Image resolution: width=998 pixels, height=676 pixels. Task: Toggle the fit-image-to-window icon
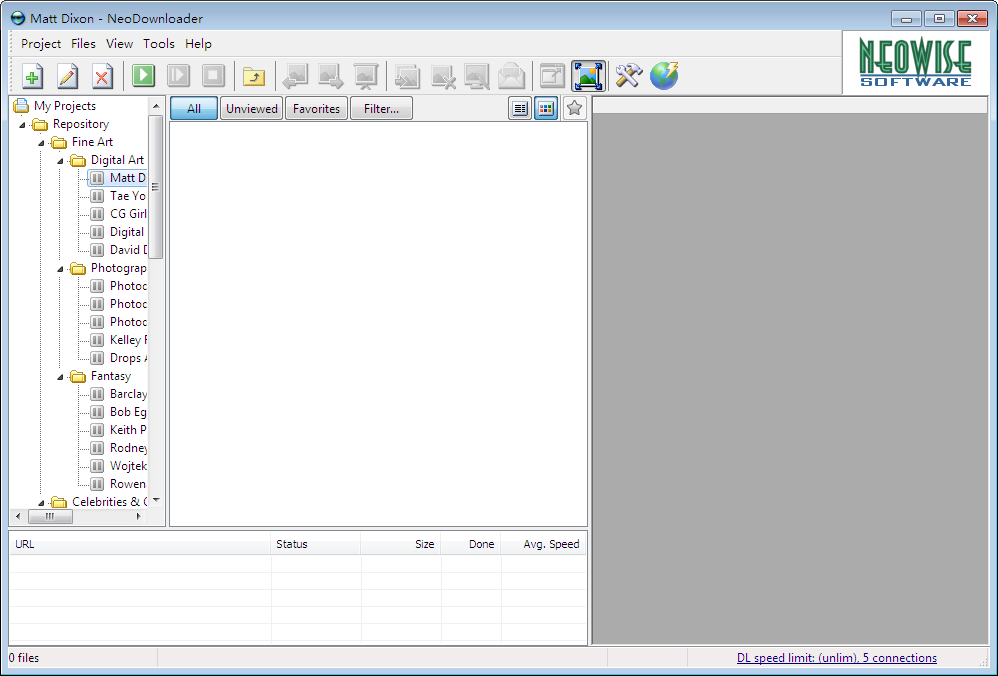click(588, 76)
